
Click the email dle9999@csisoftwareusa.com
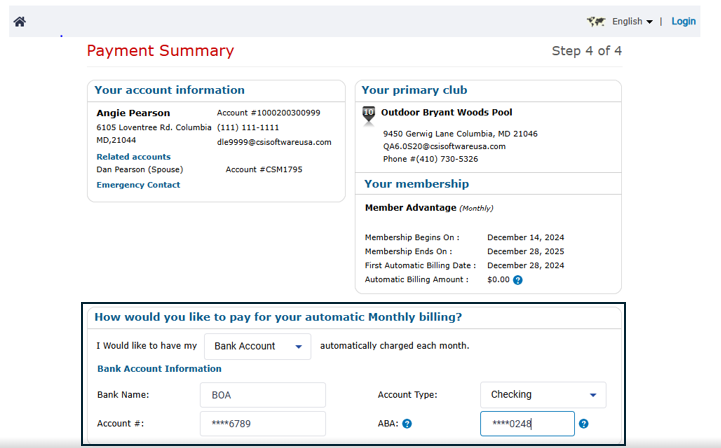274,142
